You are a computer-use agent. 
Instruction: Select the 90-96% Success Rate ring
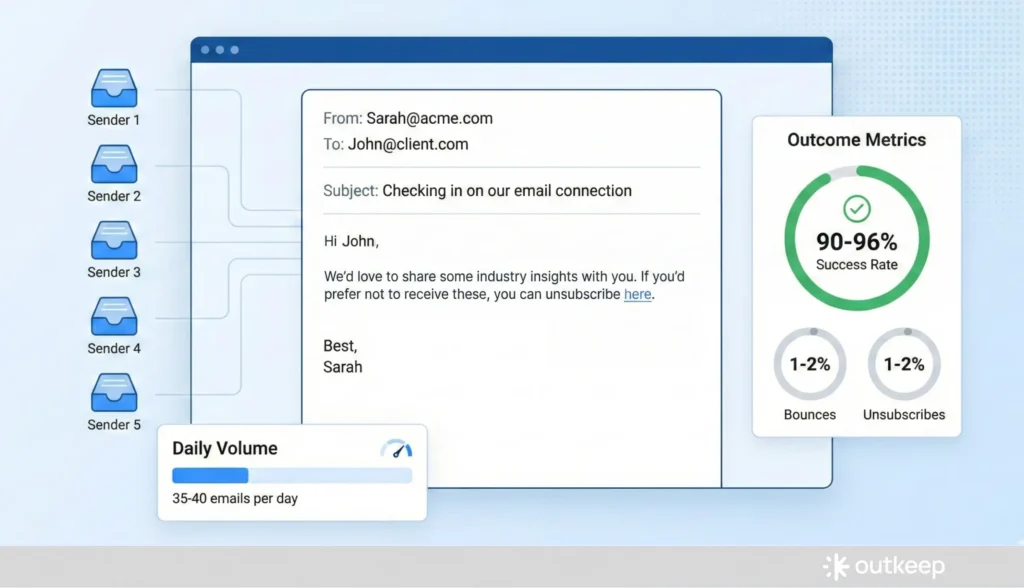coord(856,238)
